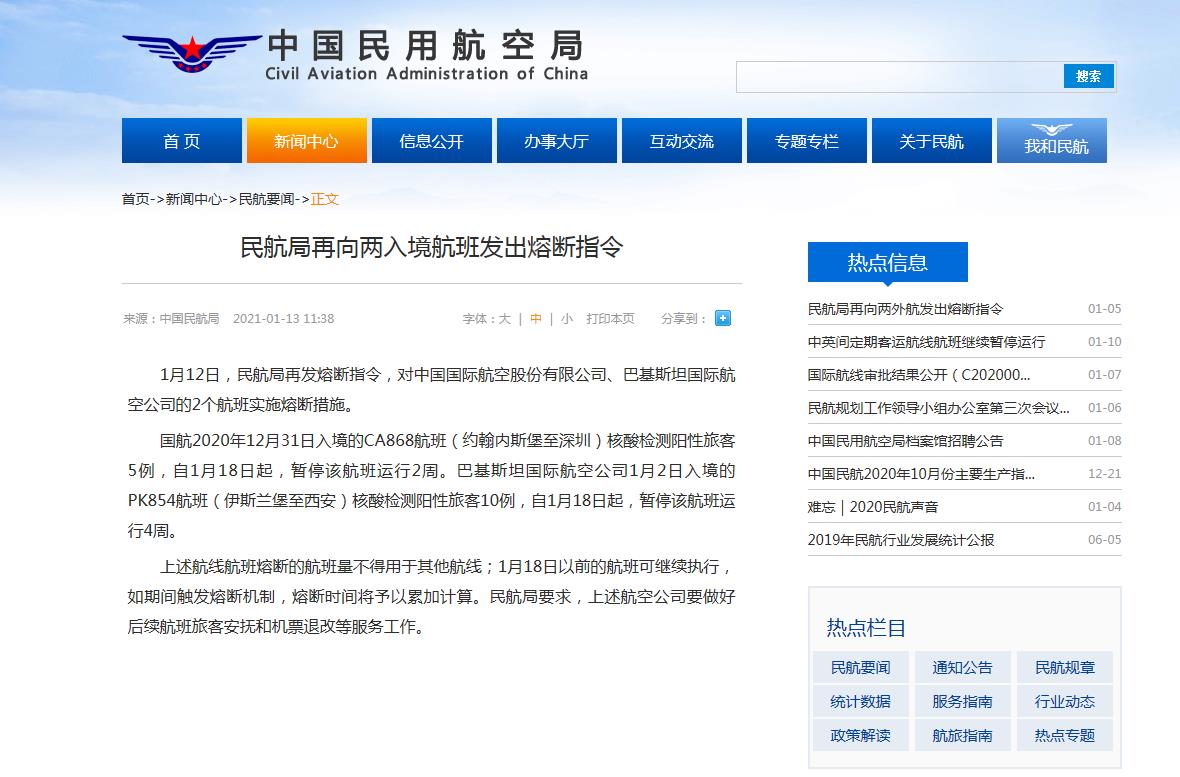Open 中英间定期客运航线航班继续暂停运行 news link

point(926,342)
